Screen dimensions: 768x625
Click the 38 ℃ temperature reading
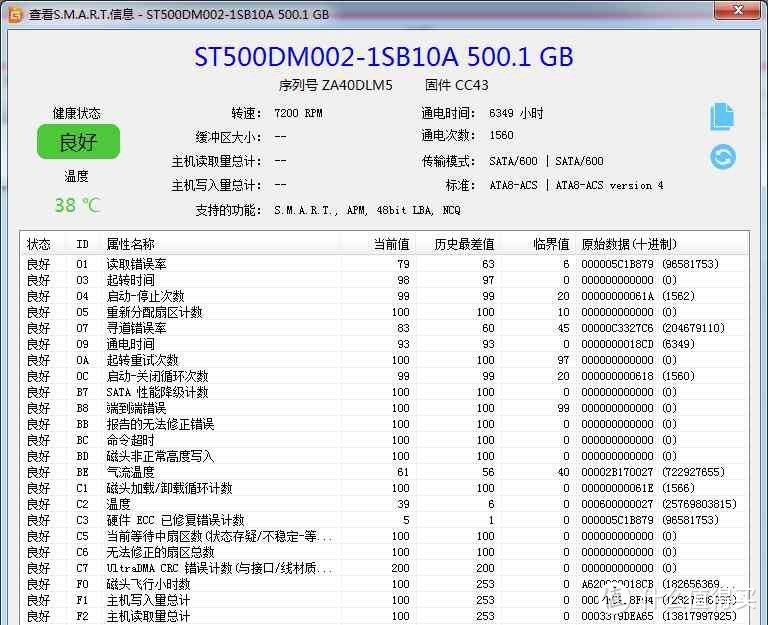coord(77,205)
